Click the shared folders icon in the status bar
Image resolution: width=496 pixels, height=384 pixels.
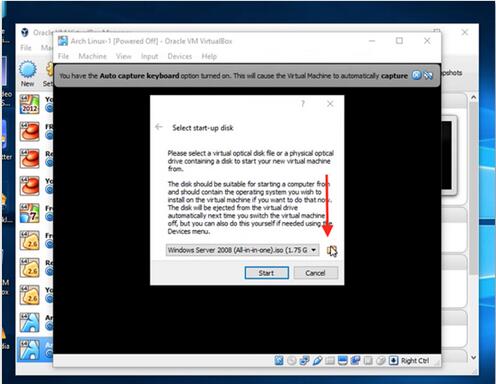click(x=330, y=361)
